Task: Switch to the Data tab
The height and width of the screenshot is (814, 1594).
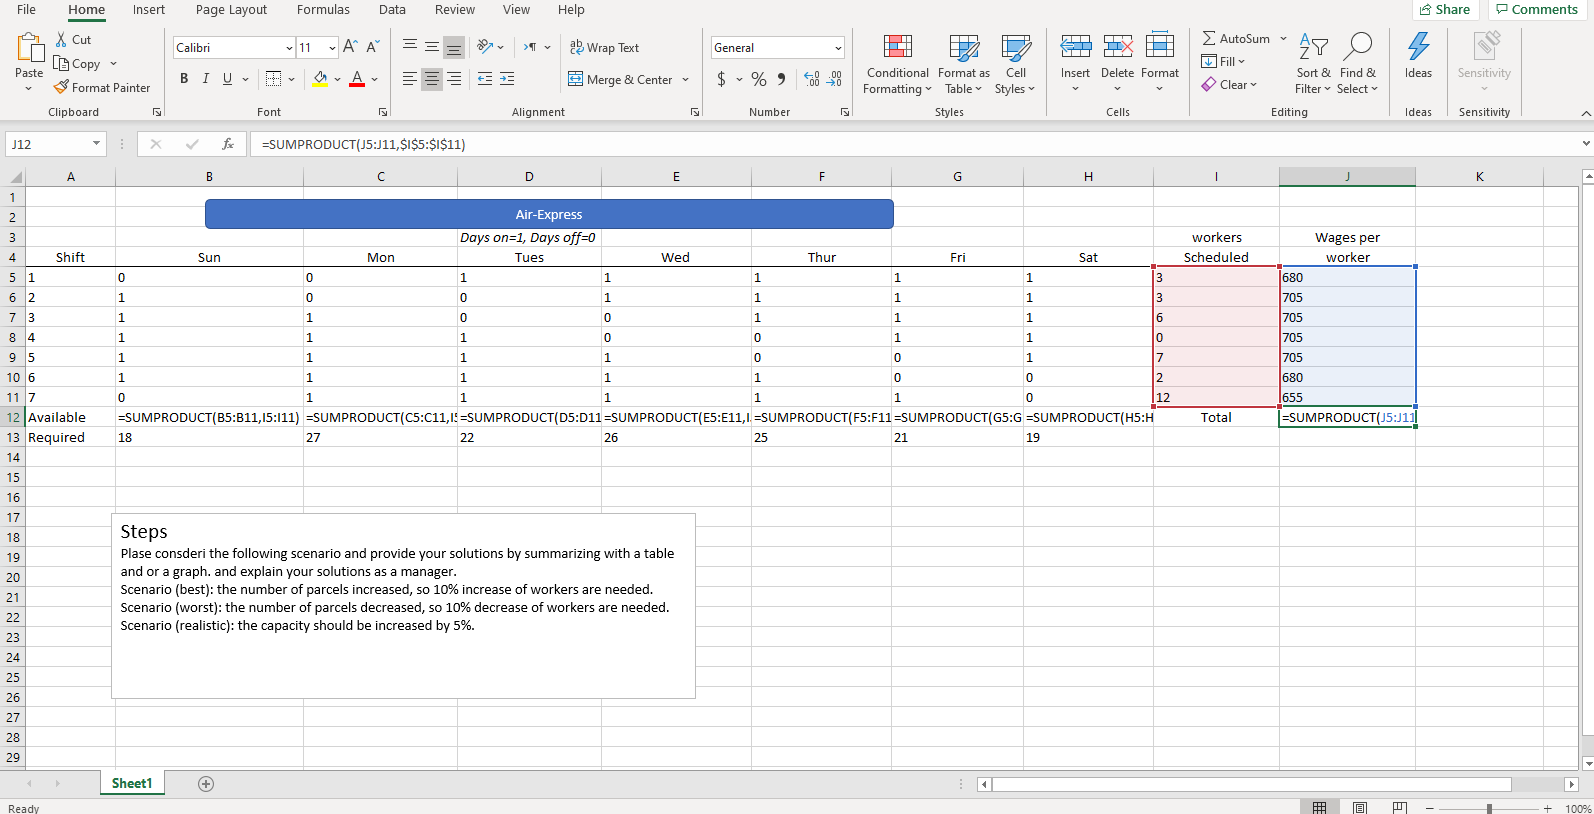Action: 392,10
